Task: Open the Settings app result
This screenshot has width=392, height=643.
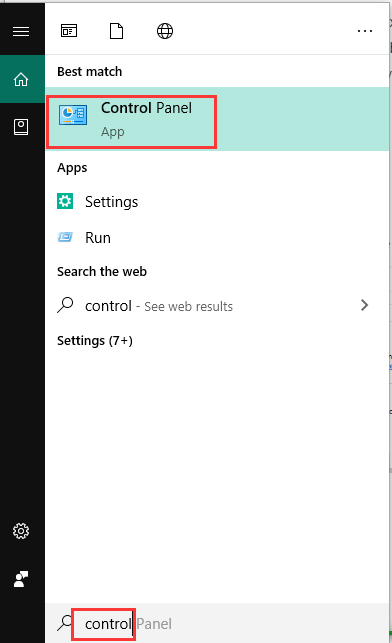Action: 217,202
